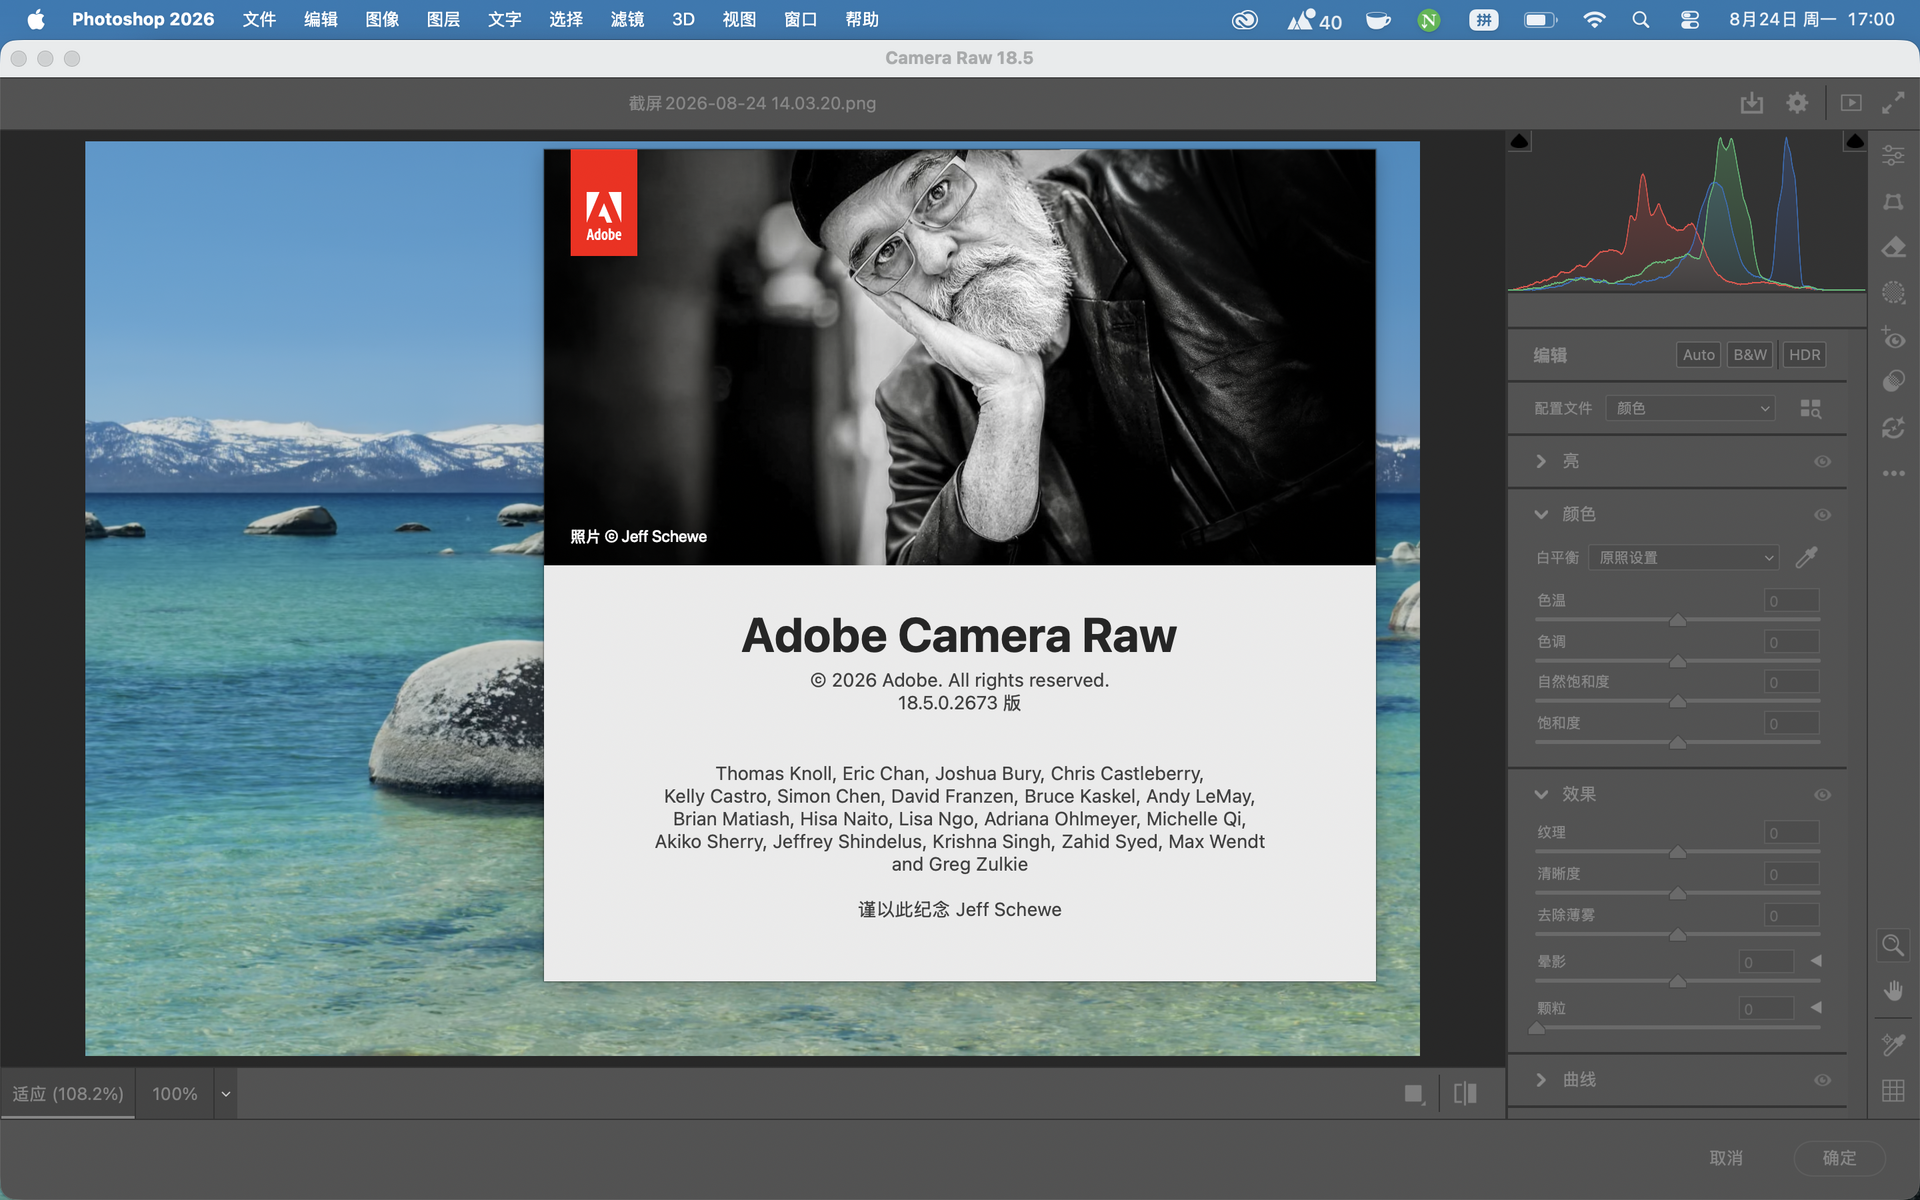Toggle visibility eye for 曲线 section
Image resolution: width=1920 pixels, height=1200 pixels.
tap(1822, 1080)
